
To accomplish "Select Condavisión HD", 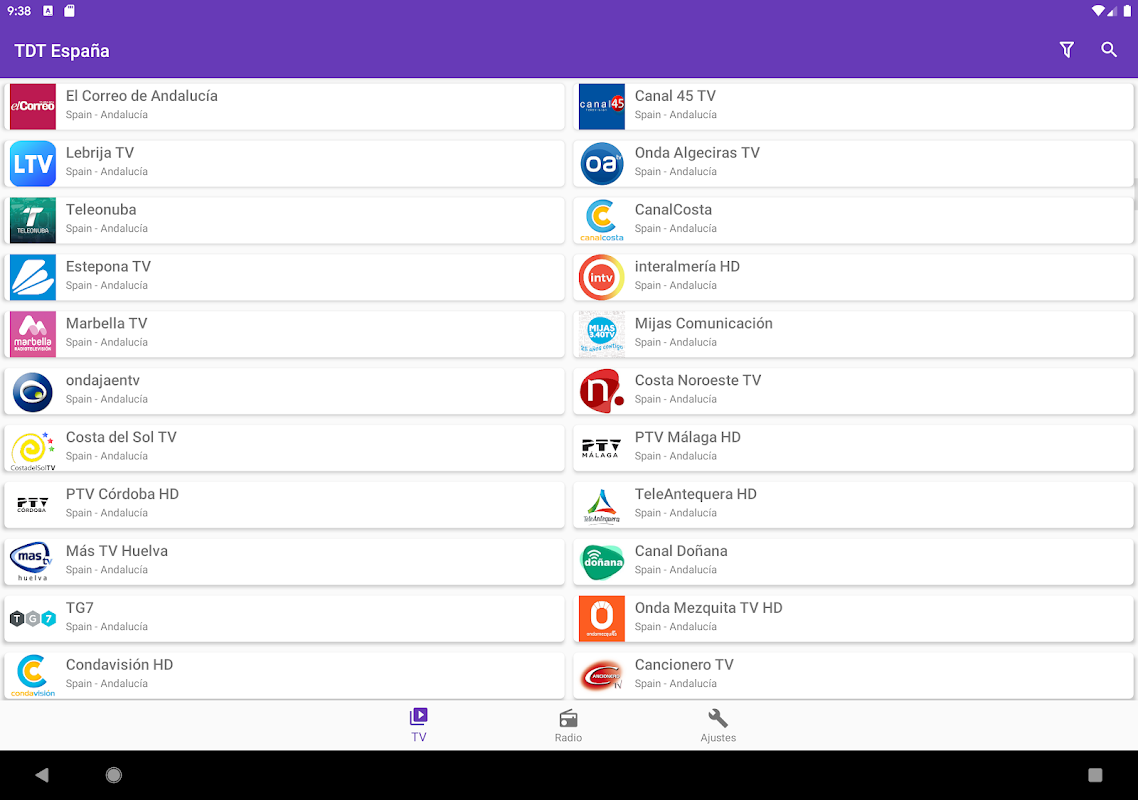I will [x=284, y=676].
